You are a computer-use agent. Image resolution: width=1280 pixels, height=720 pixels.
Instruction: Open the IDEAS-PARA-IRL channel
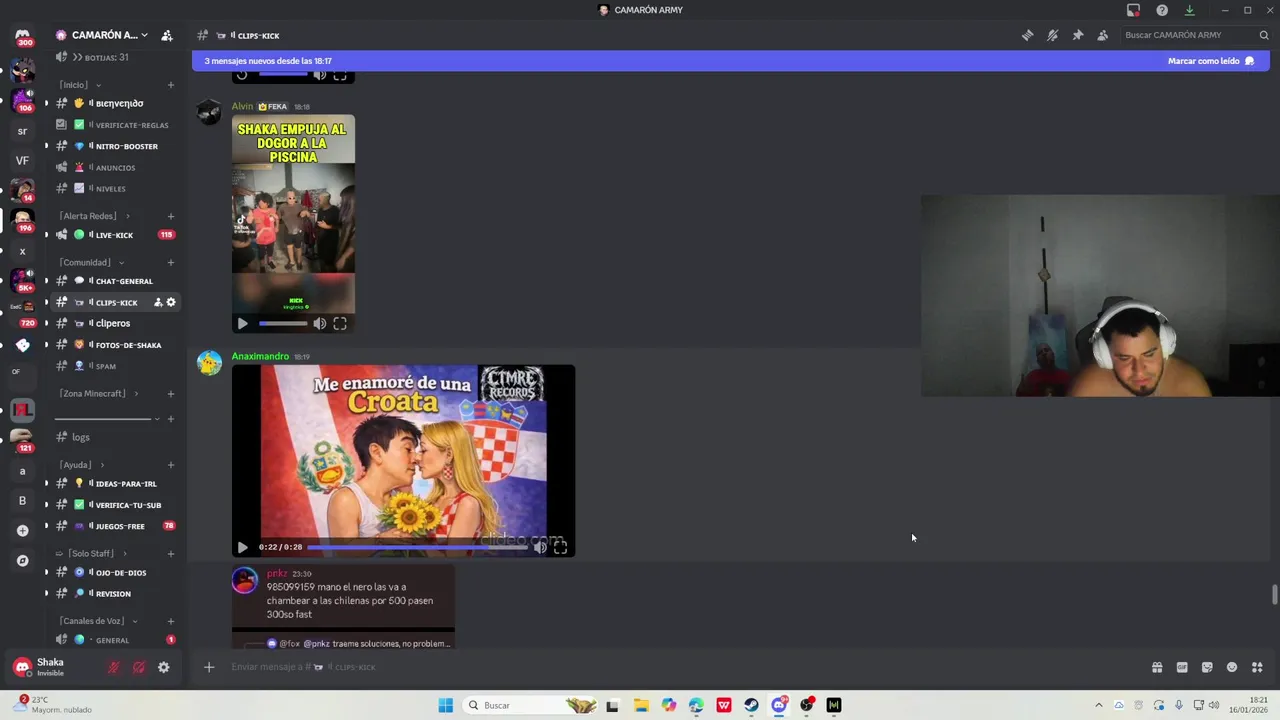pos(115,483)
